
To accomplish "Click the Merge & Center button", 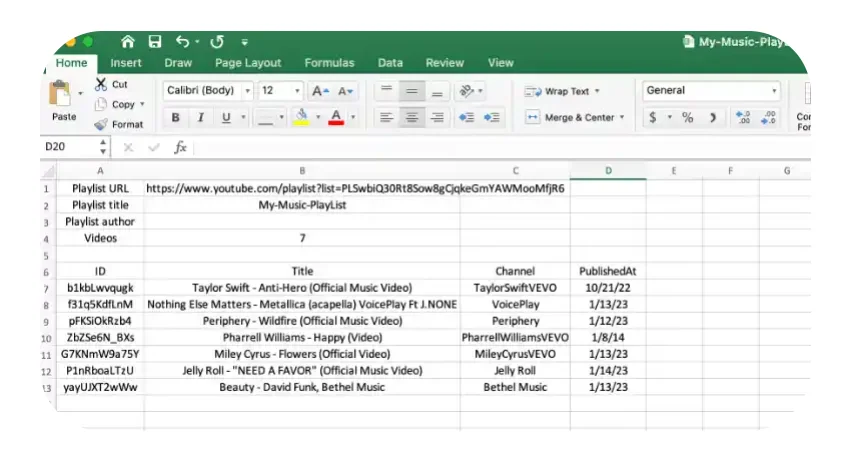I will pyautogui.click(x=569, y=117).
